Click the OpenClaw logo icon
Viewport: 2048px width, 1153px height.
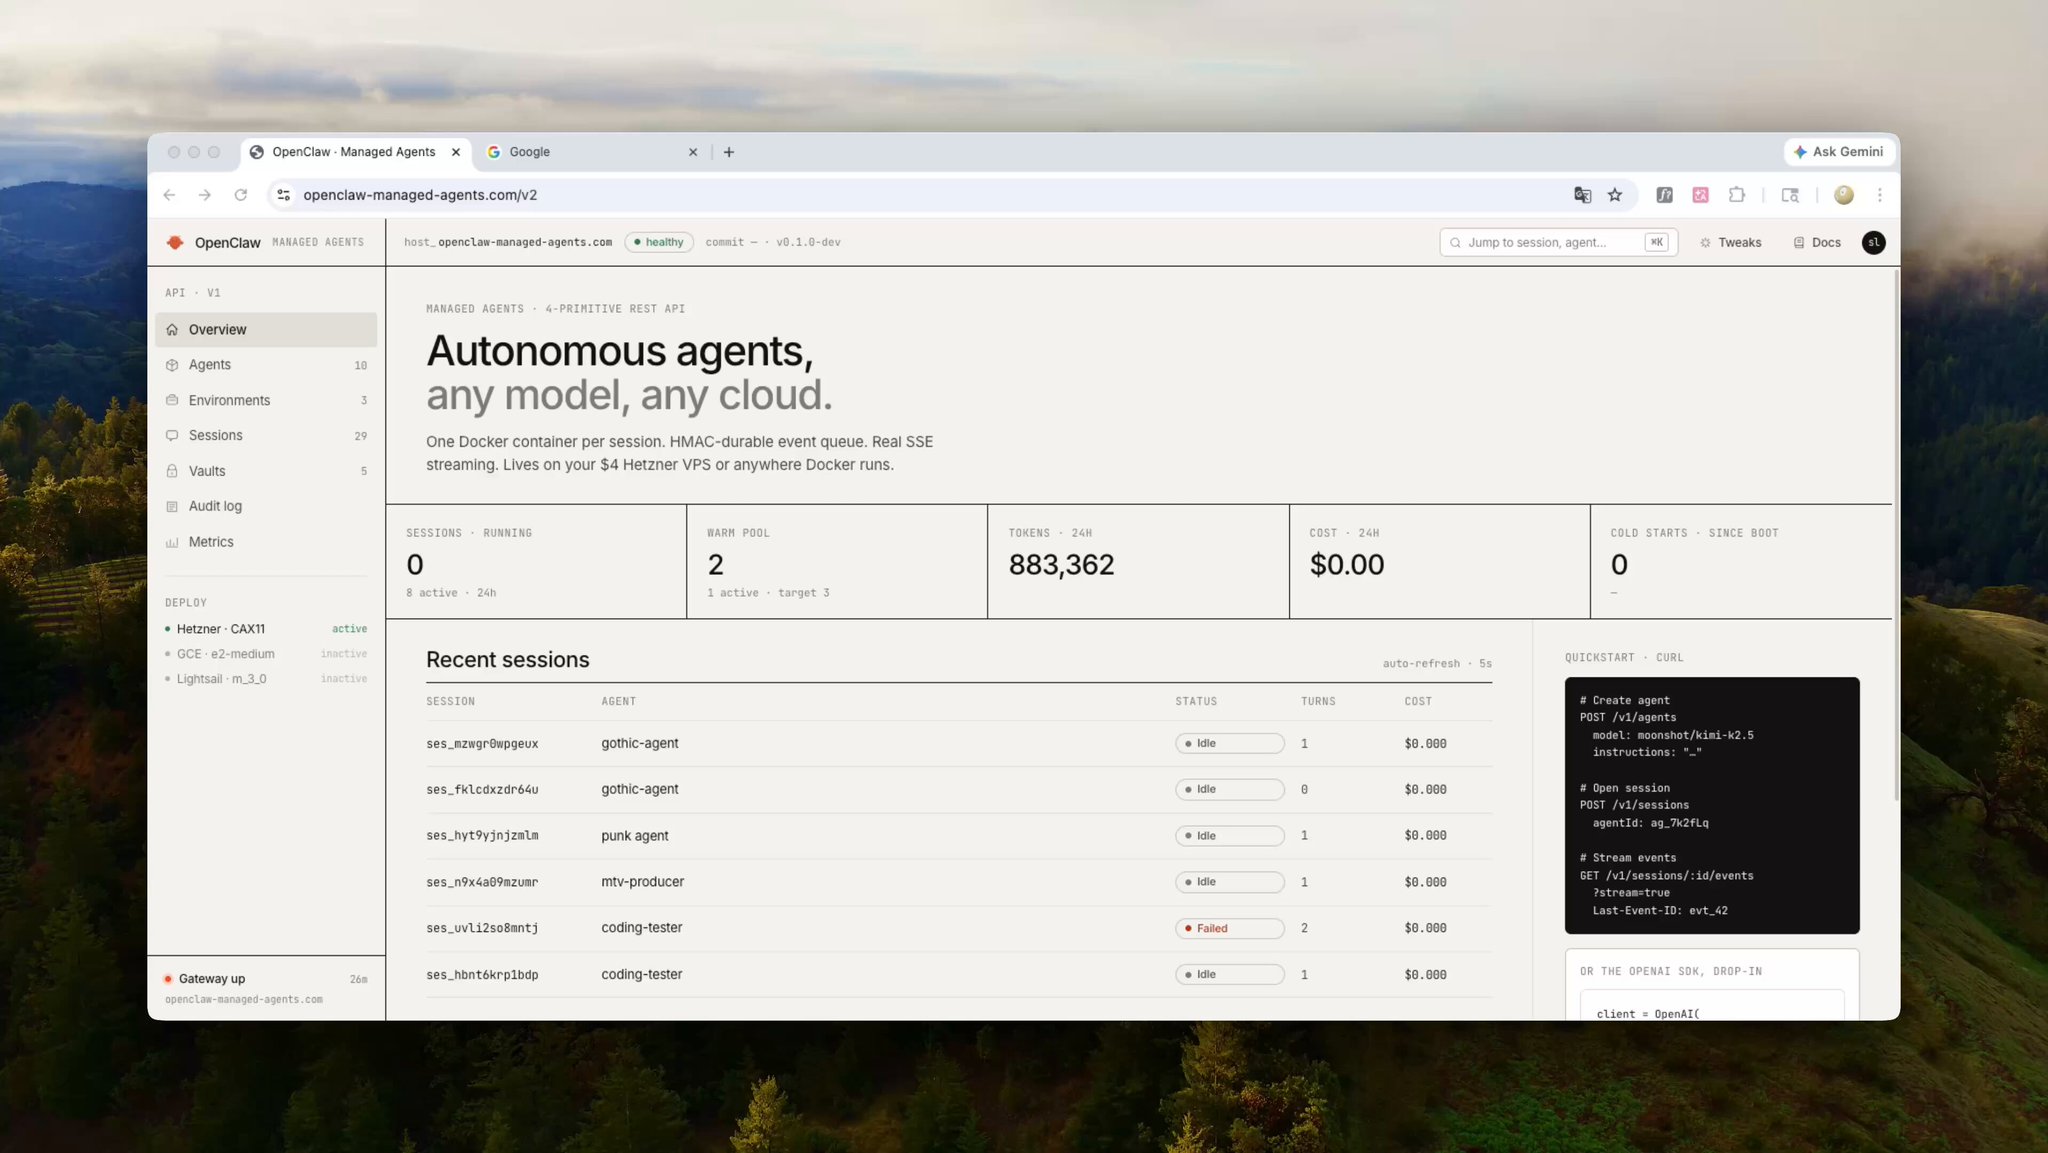175,242
